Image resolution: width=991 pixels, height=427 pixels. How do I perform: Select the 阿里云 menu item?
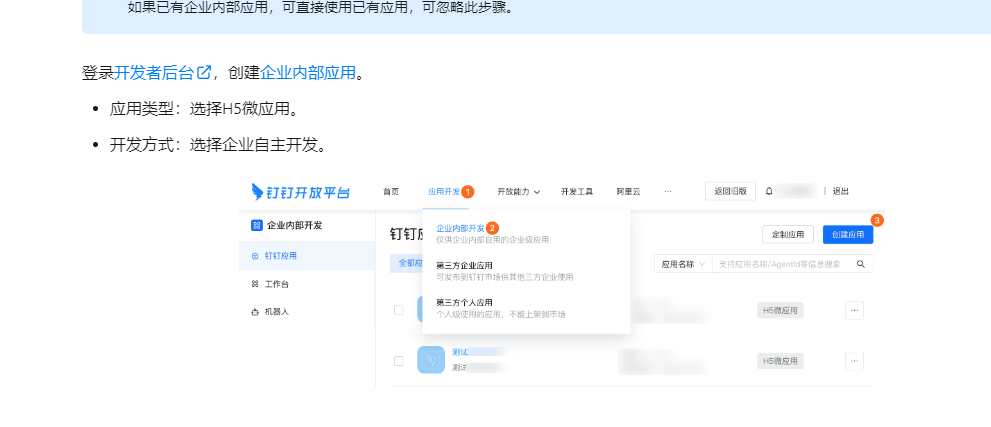click(628, 191)
